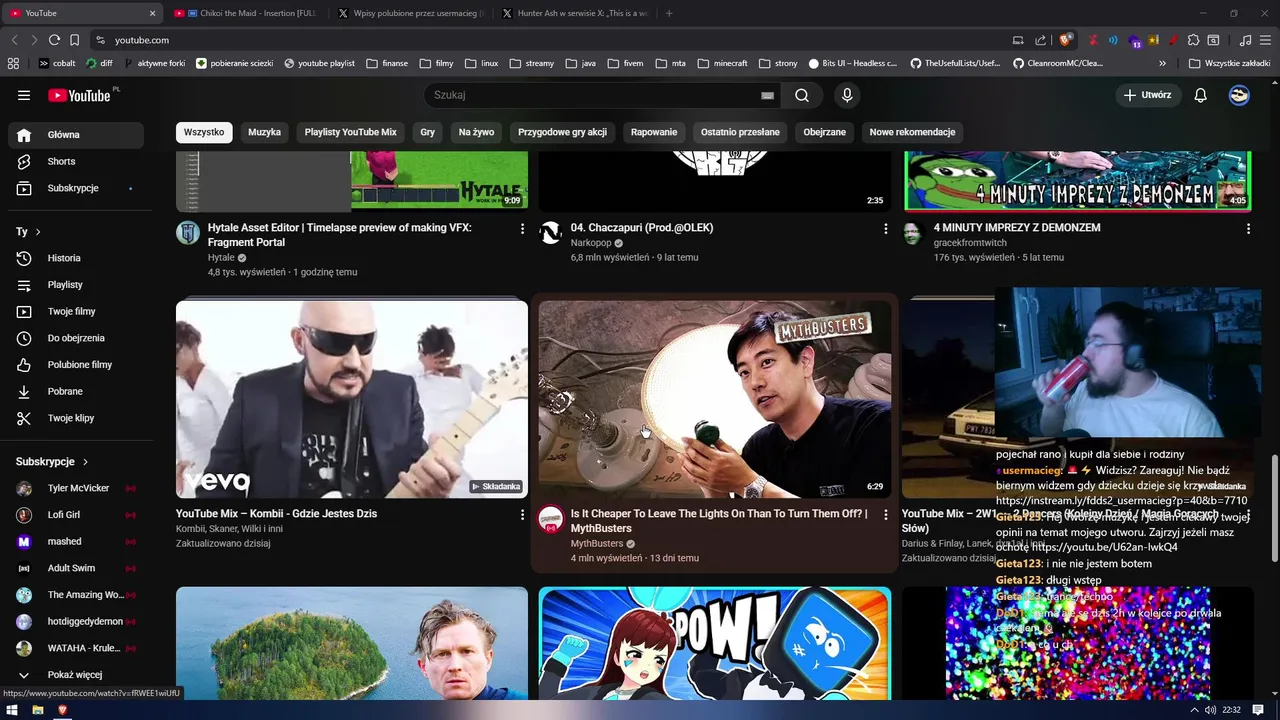The height and width of the screenshot is (720, 1280).
Task: Click the Utwórz create button
Action: [1147, 95]
